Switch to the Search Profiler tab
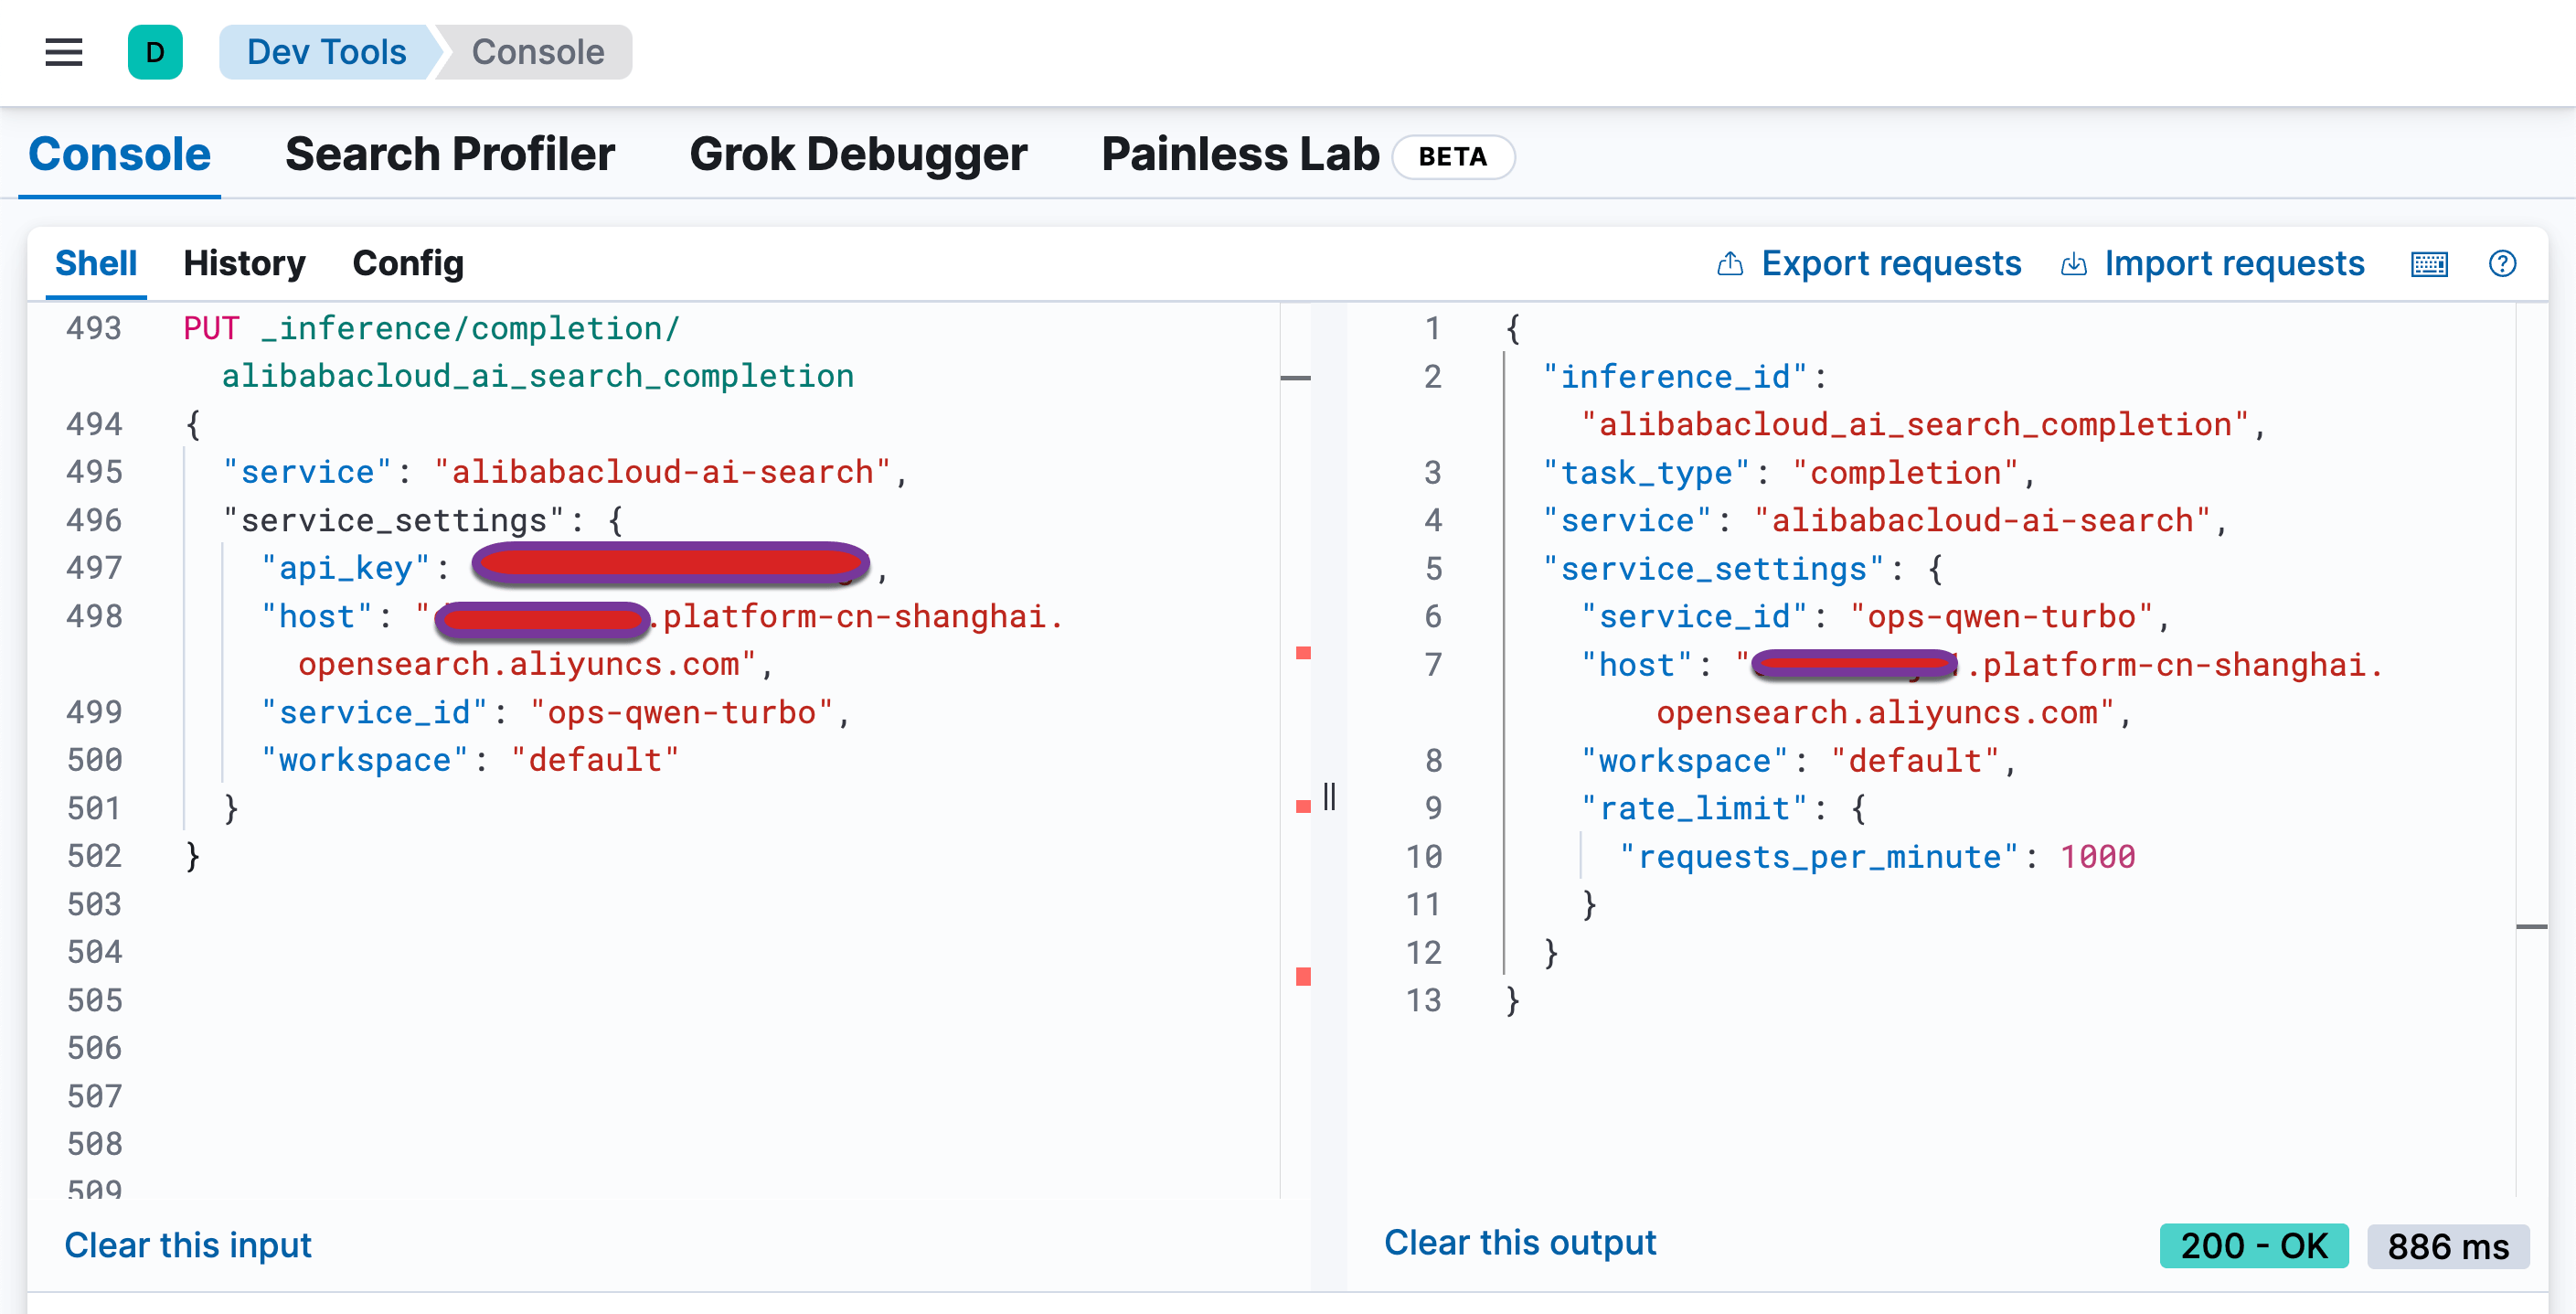Screen dimensions: 2576x1314 (449, 155)
